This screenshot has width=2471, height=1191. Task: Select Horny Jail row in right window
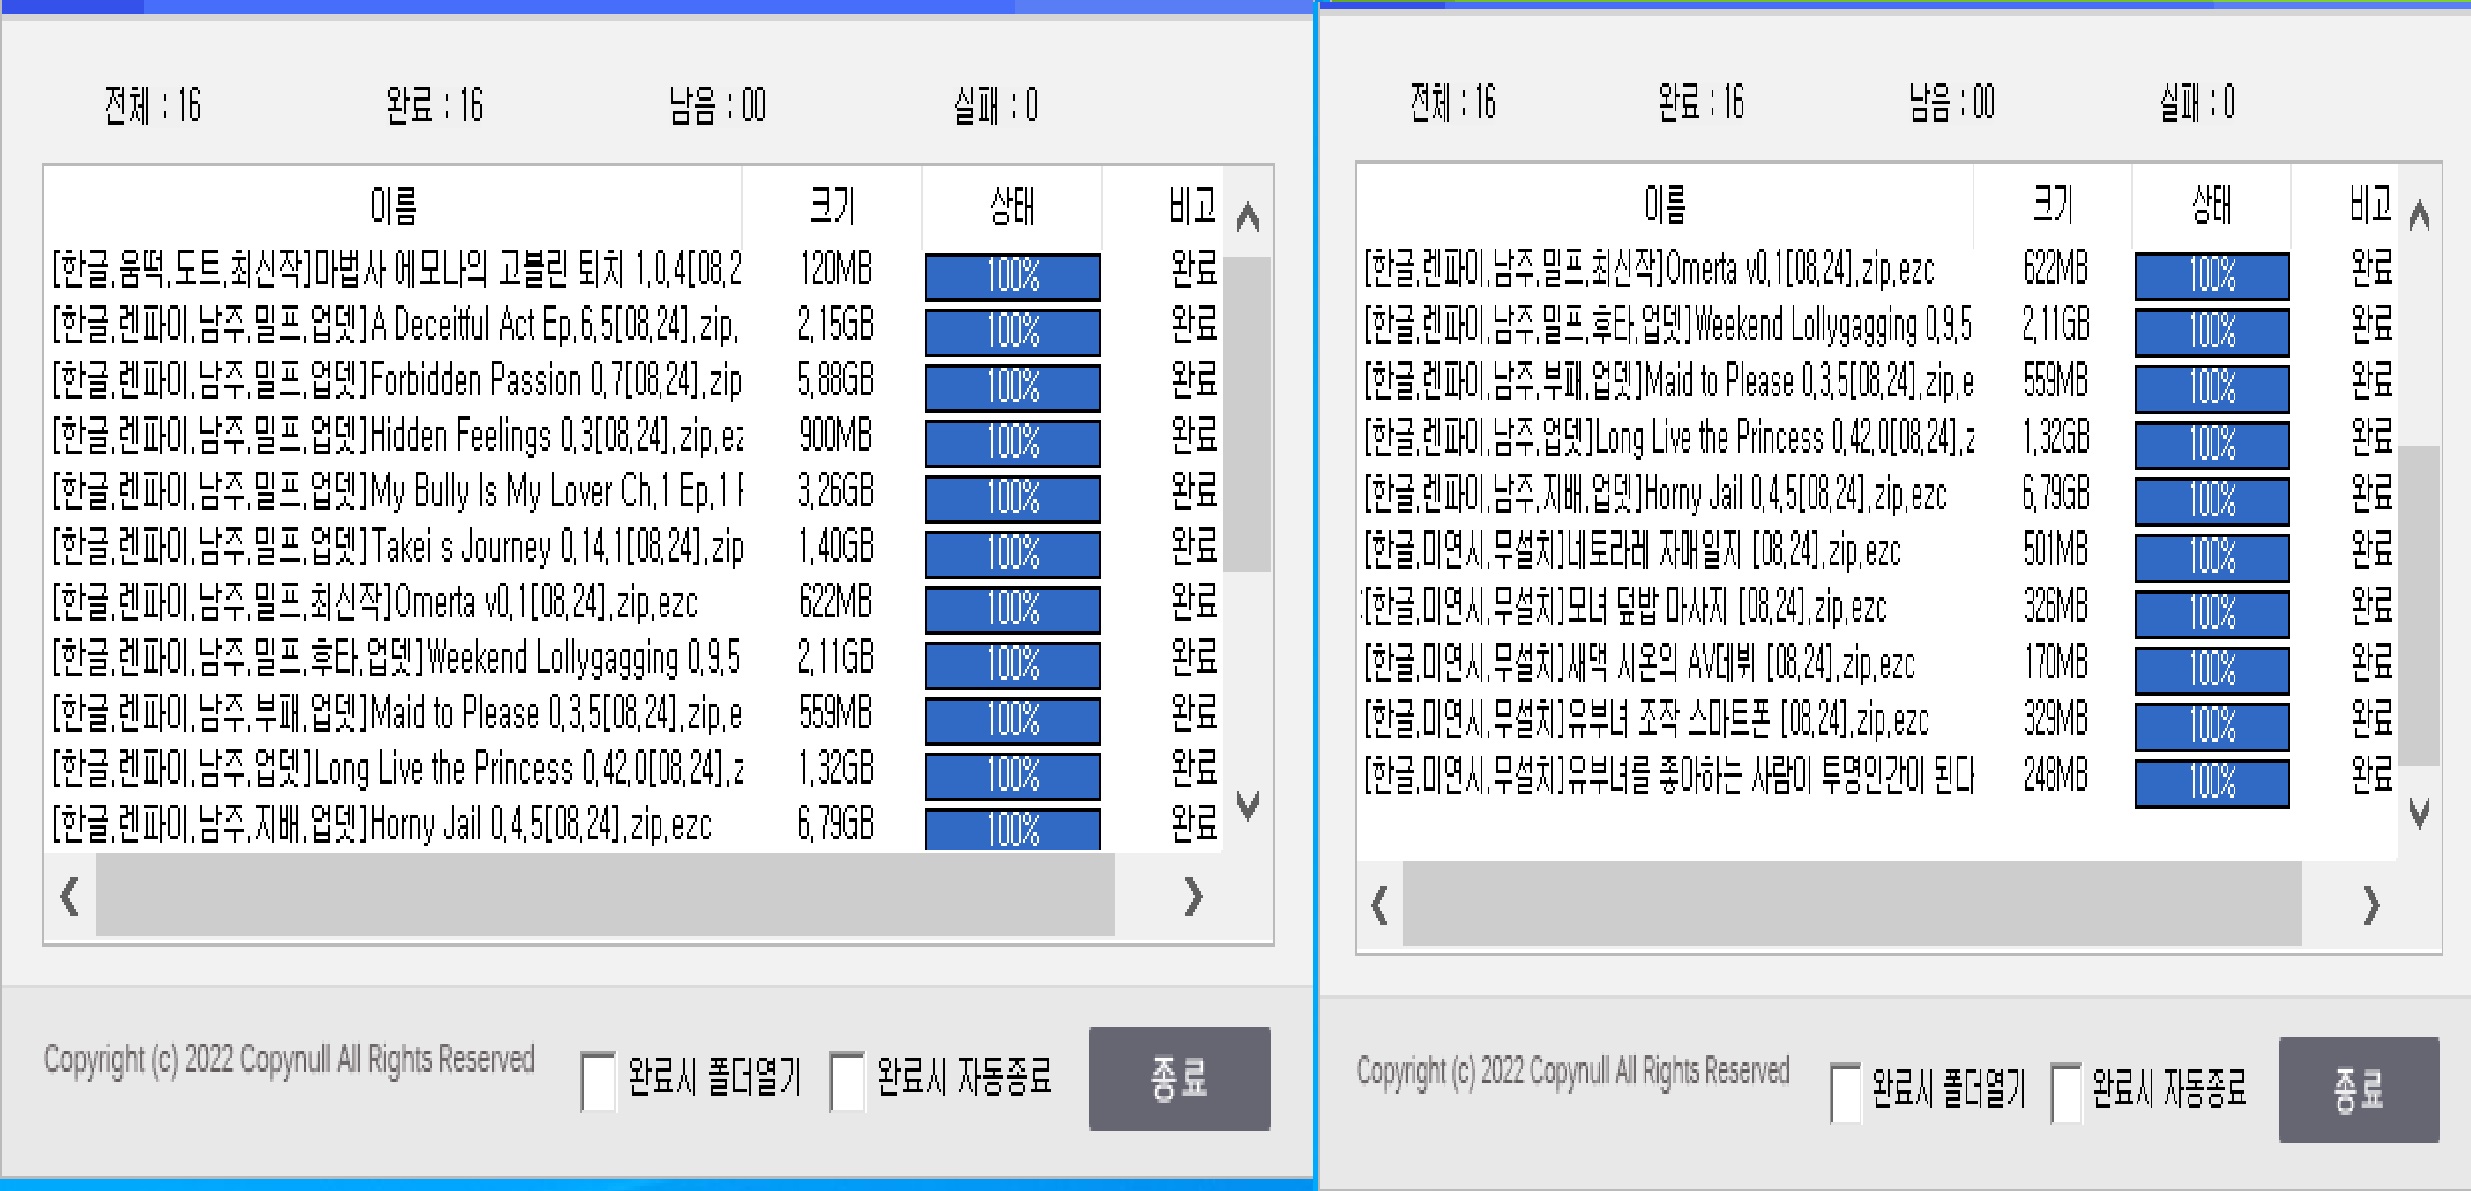coord(1655,494)
